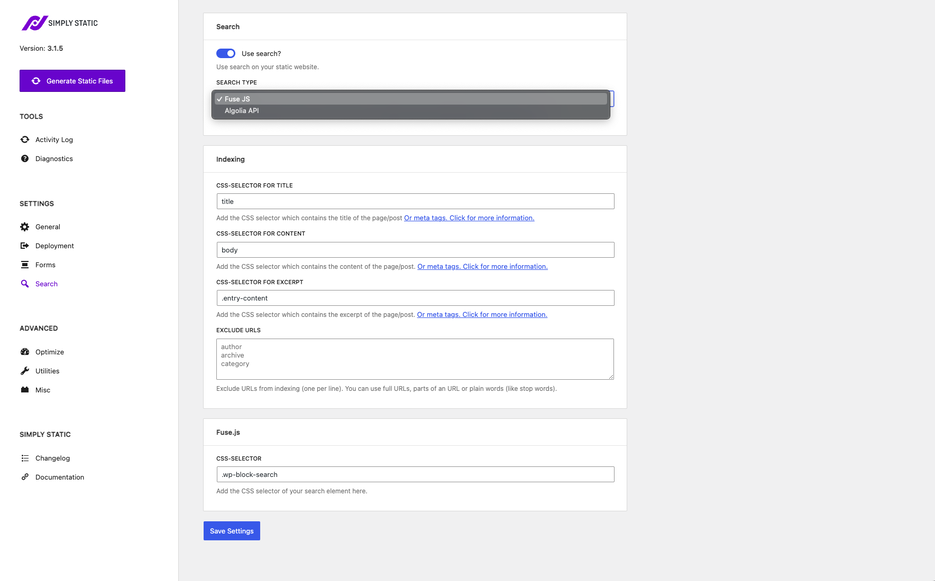Open the Search Type dropdown

coord(413,98)
